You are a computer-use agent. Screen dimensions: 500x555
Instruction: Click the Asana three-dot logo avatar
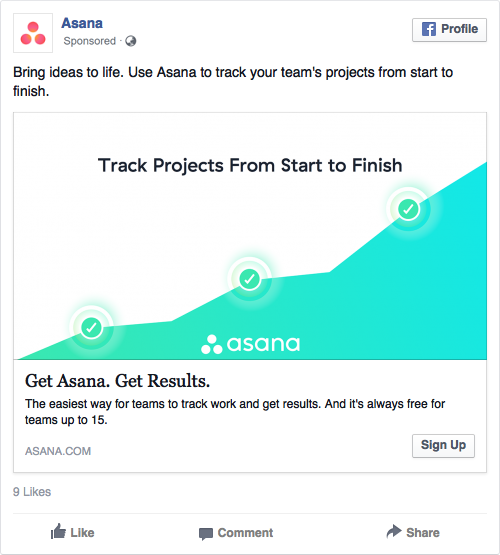tap(33, 33)
